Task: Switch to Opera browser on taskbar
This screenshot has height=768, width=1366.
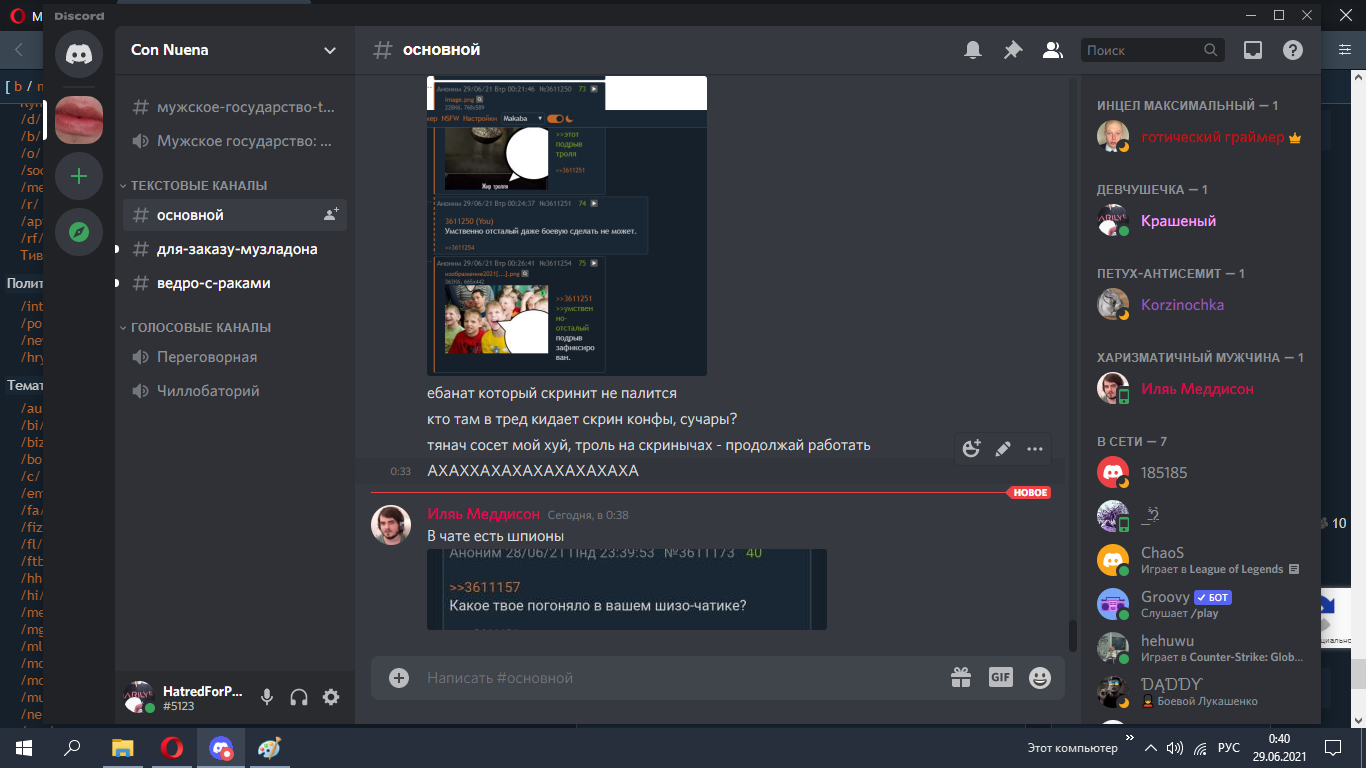Action: tap(172, 748)
